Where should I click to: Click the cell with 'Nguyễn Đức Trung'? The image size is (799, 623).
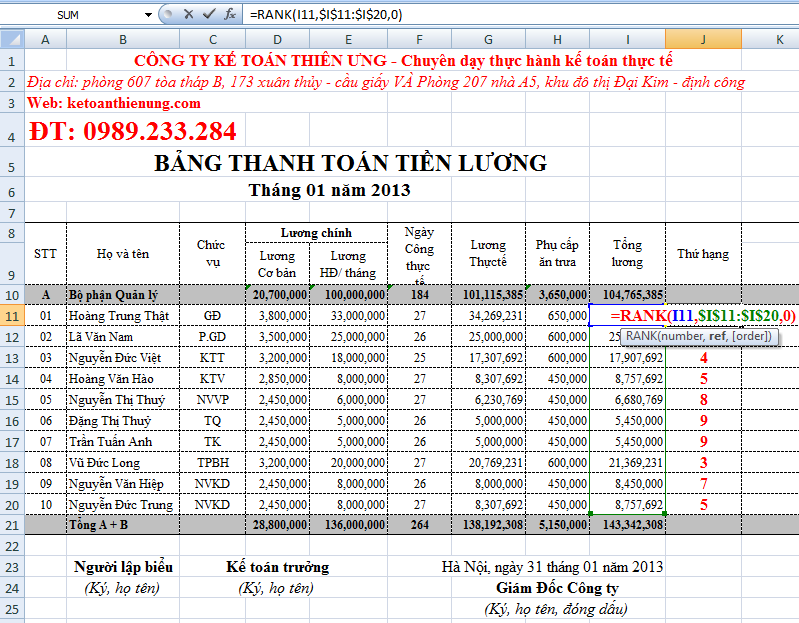click(123, 505)
